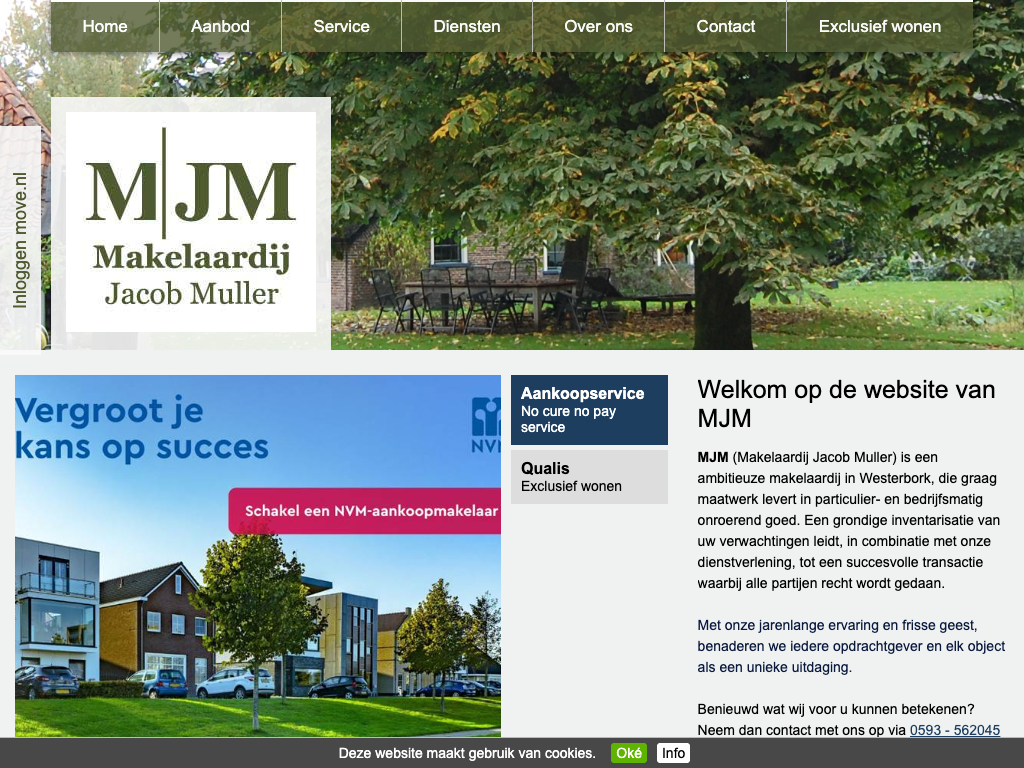1024x768 pixels.
Task: Open the Contact page
Action: pos(725,27)
